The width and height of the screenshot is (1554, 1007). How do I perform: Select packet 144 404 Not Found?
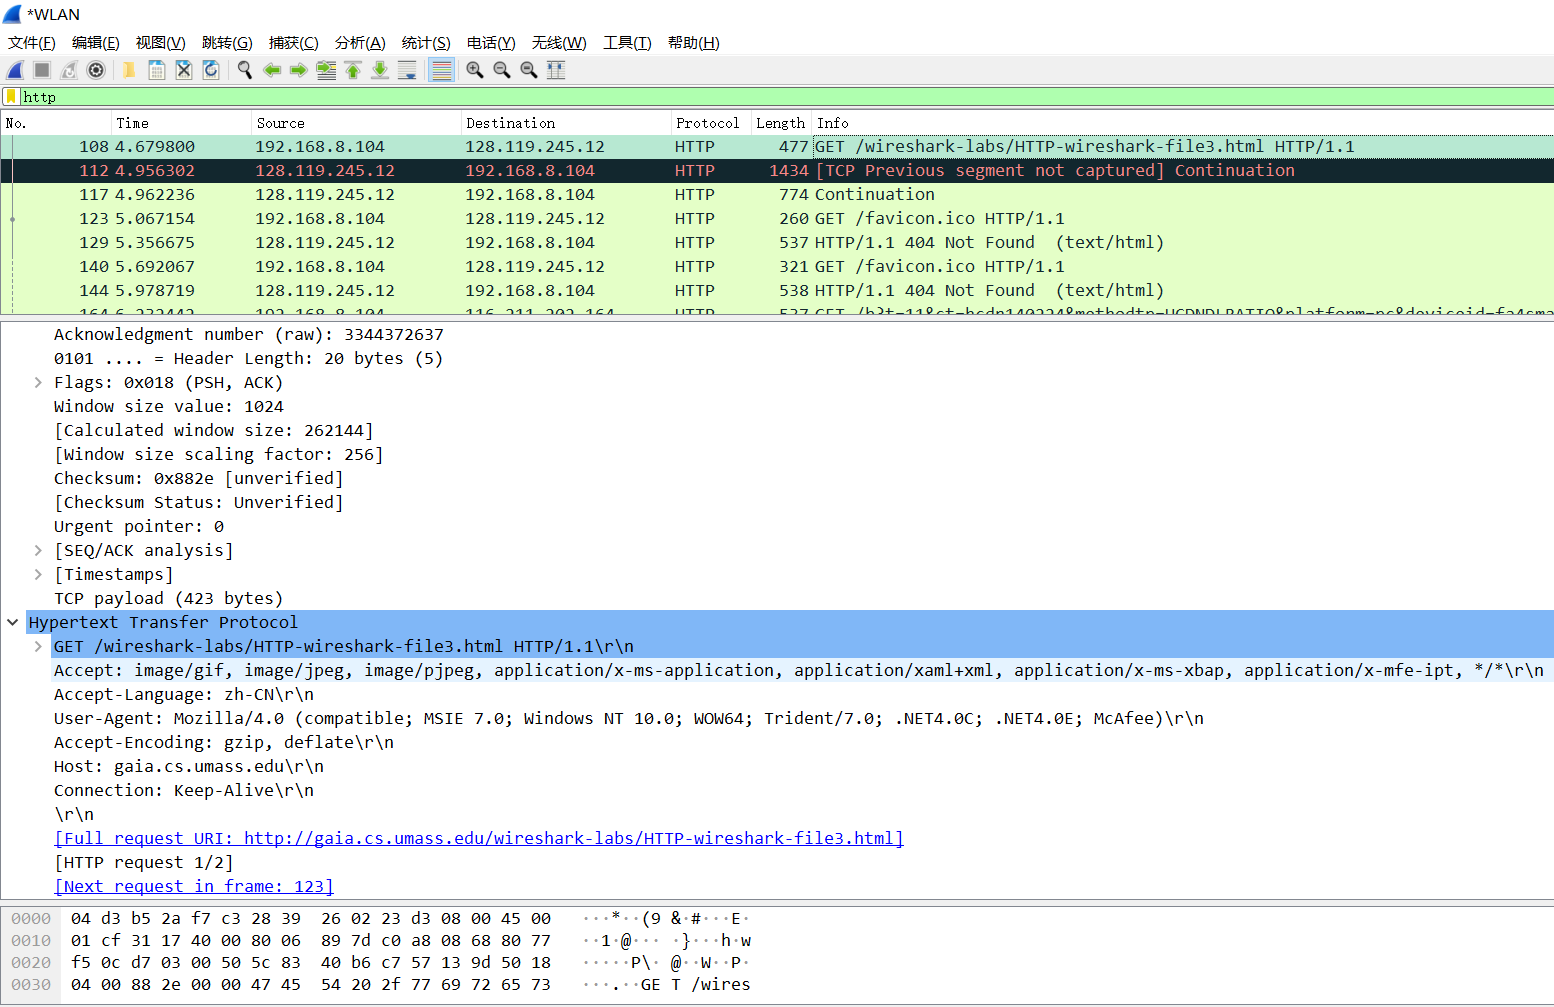(777, 291)
